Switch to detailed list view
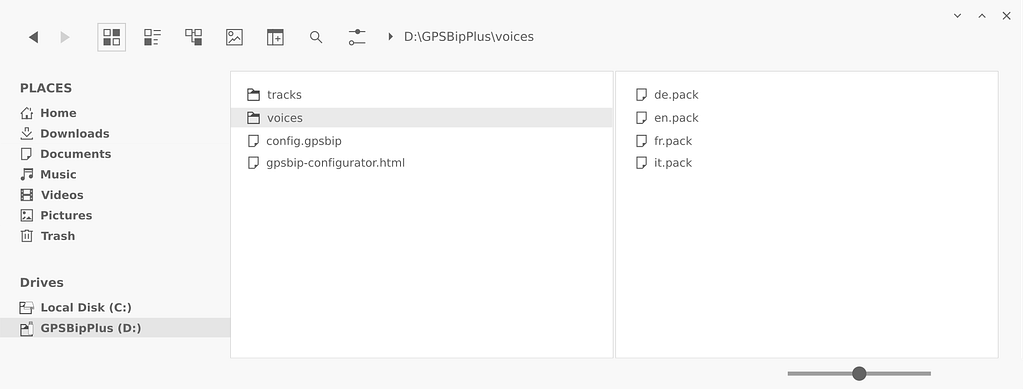1023x389 pixels. point(152,37)
